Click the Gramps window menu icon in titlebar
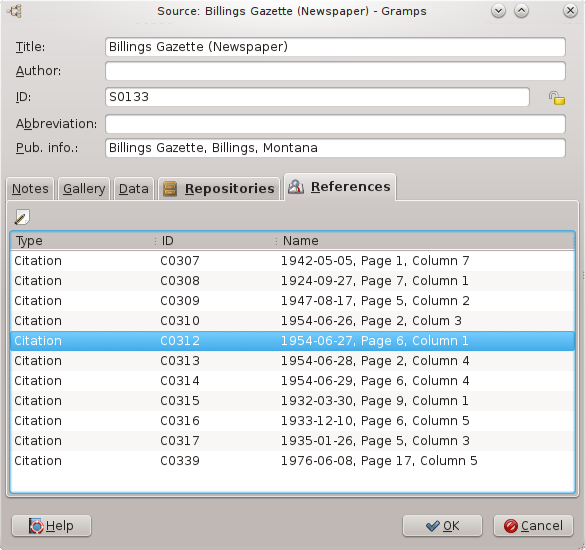The image size is (585, 550). tap(14, 11)
